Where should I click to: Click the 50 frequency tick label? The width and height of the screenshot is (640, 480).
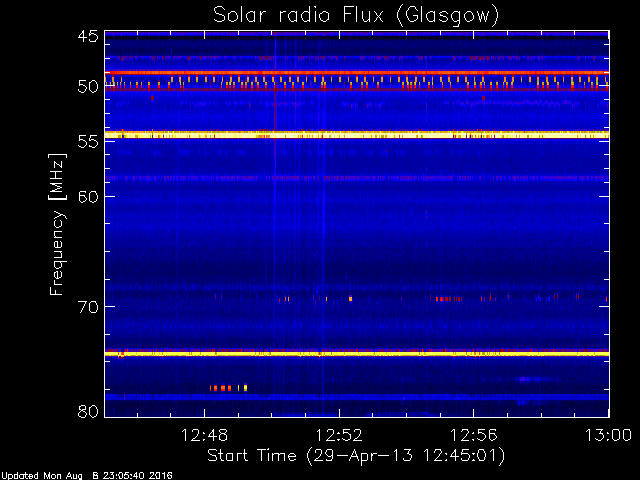(88, 87)
